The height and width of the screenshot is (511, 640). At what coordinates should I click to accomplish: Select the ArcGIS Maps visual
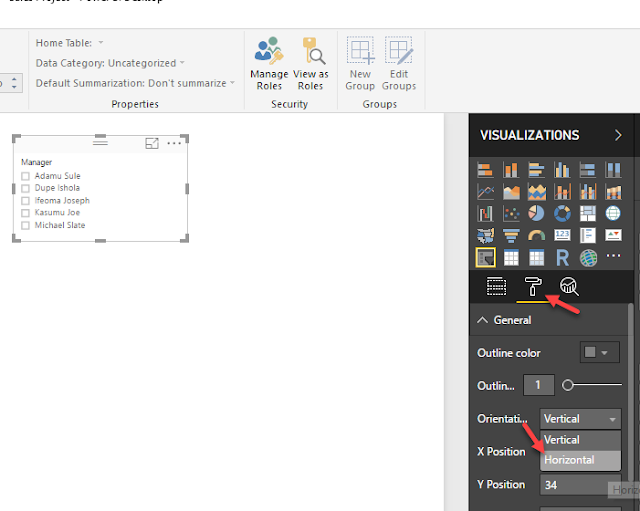click(588, 258)
